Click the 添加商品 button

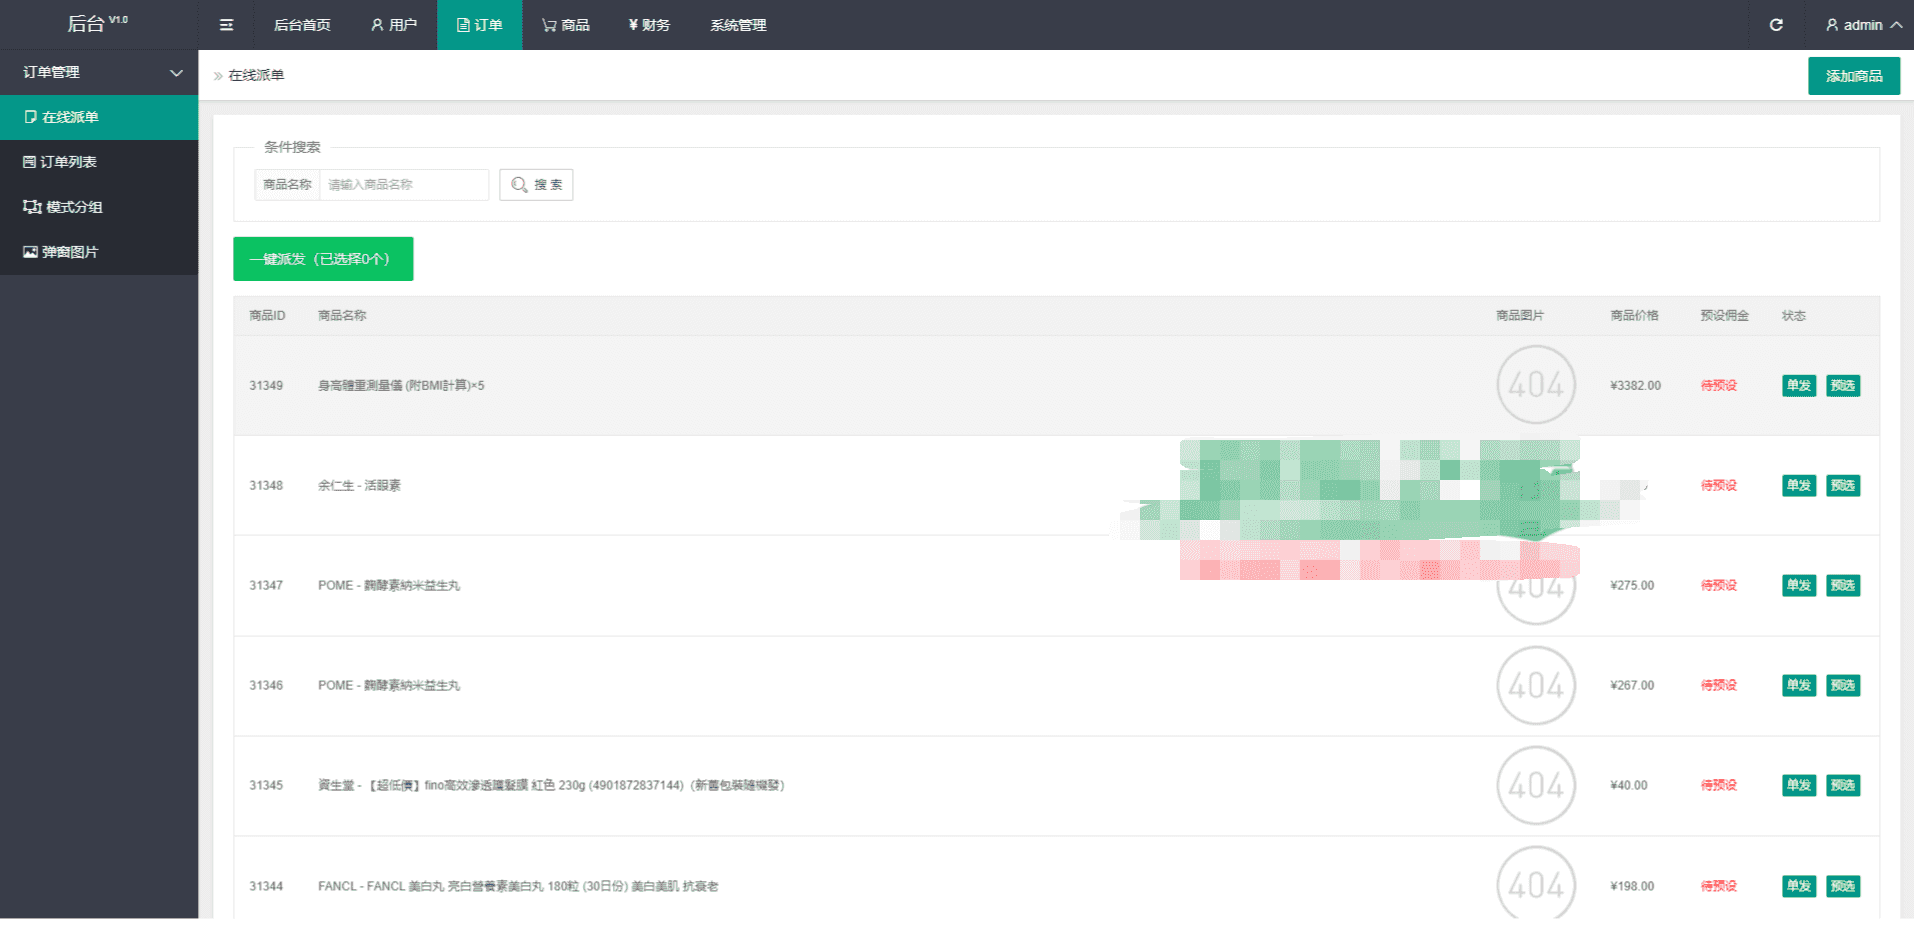pos(1853,76)
